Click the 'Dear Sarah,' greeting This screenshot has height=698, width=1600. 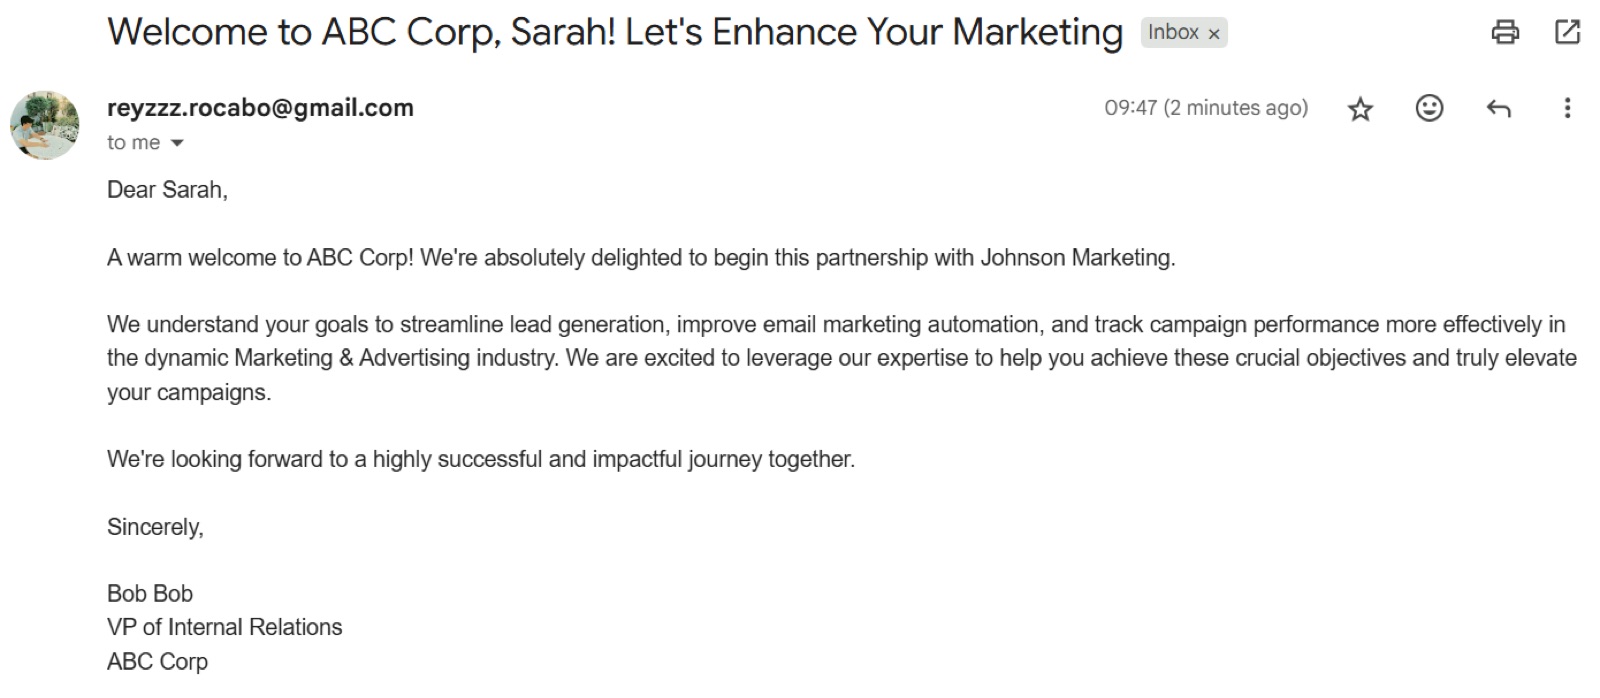coord(167,189)
